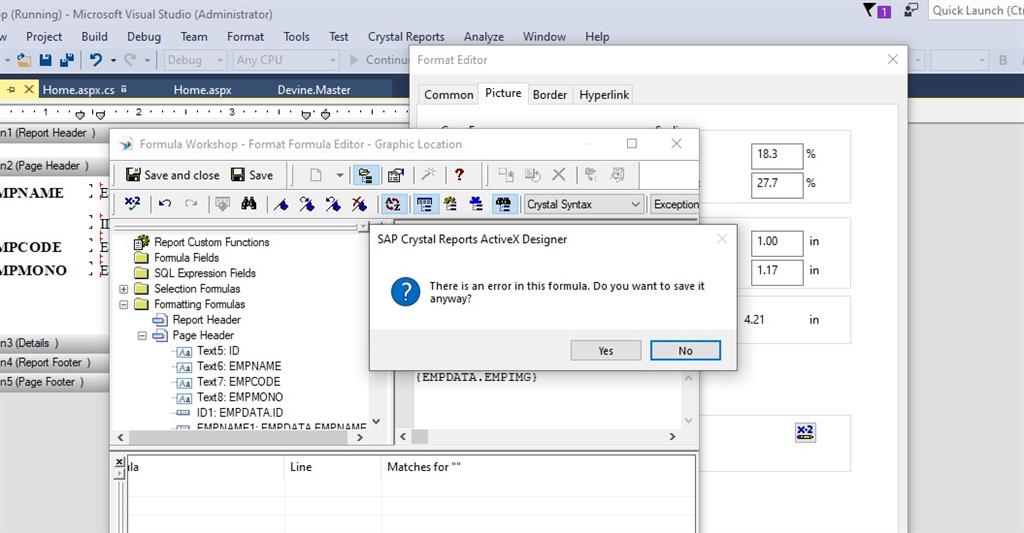Open the Team menu in Visual Studio
The image size is (1024, 533).
coord(194,37)
